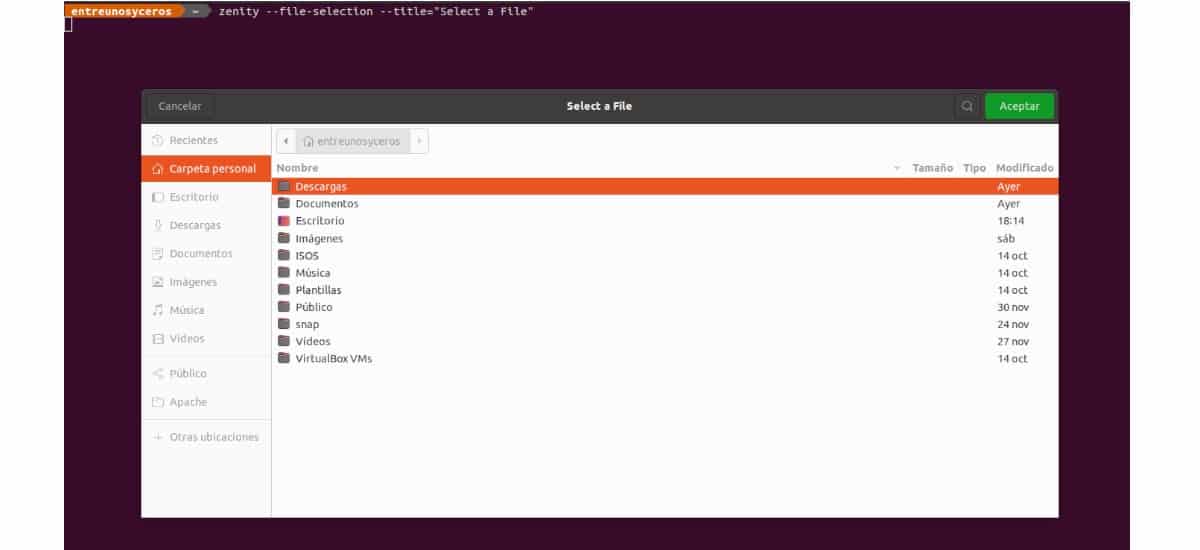Open the Descargas sidebar shortcut

point(194,225)
